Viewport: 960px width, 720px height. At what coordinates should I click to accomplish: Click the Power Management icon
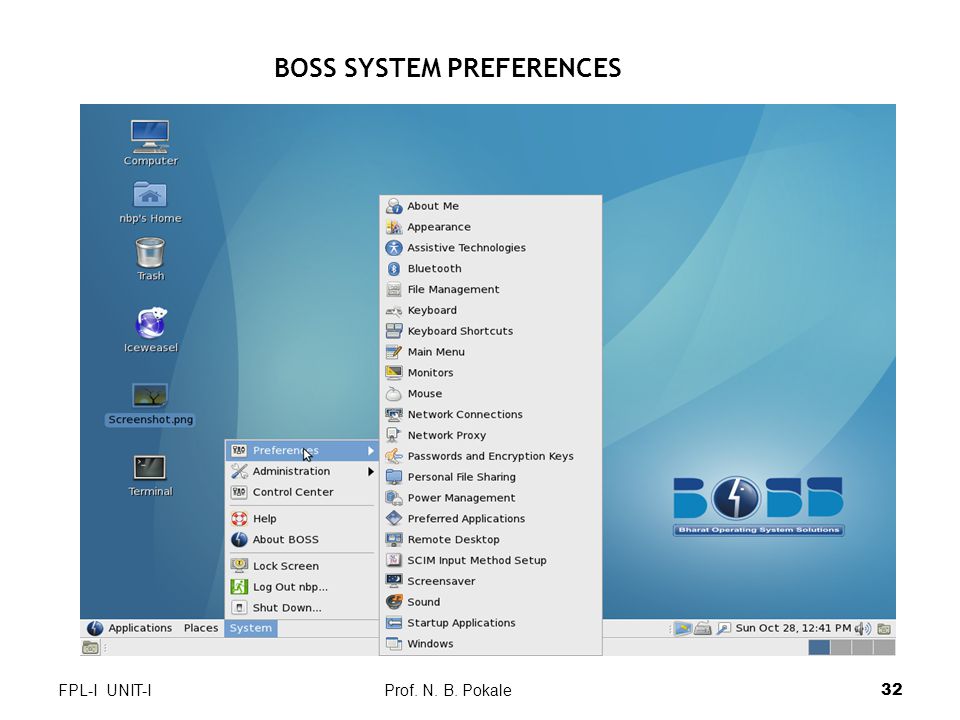(394, 498)
